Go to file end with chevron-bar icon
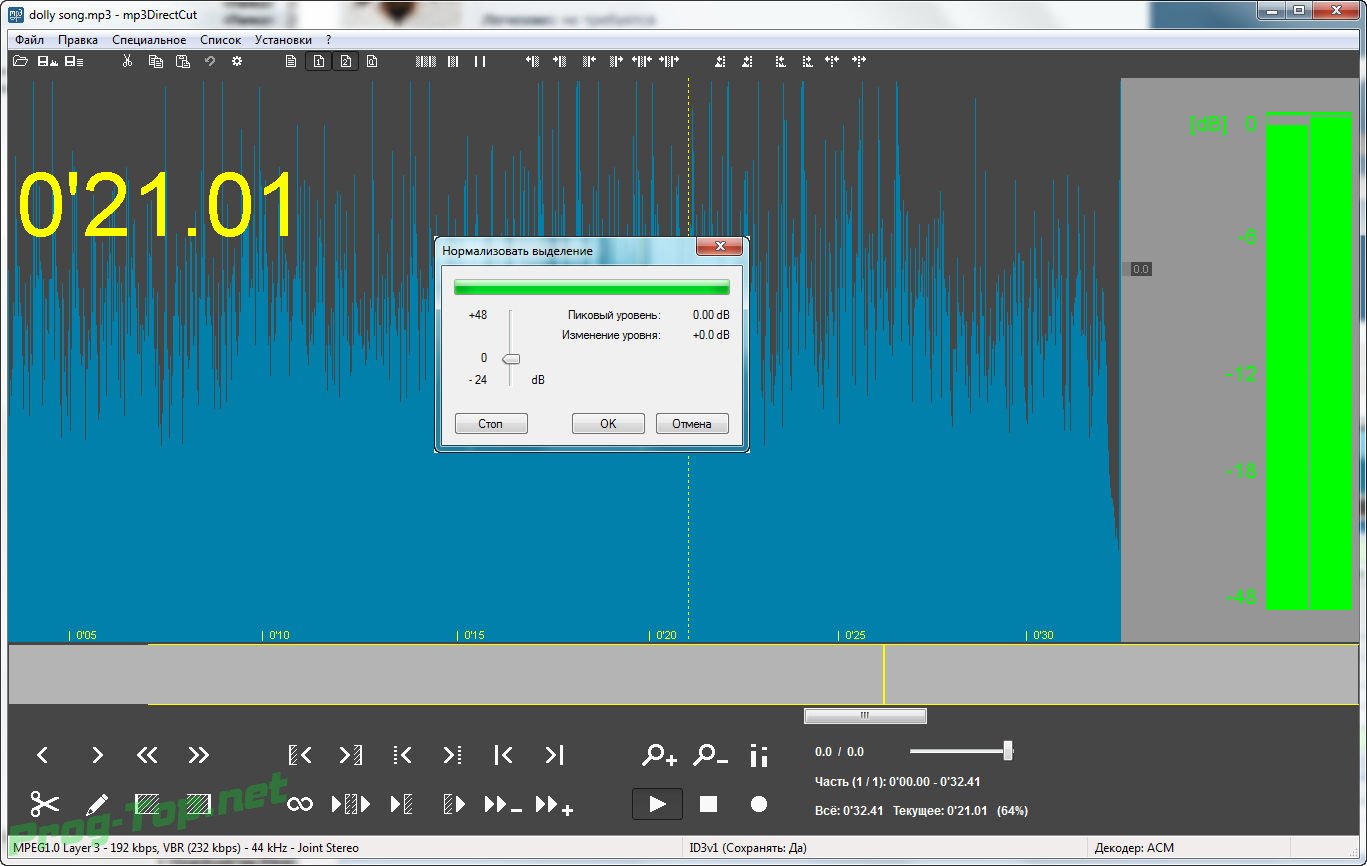This screenshot has height=866, width=1367. tap(554, 755)
